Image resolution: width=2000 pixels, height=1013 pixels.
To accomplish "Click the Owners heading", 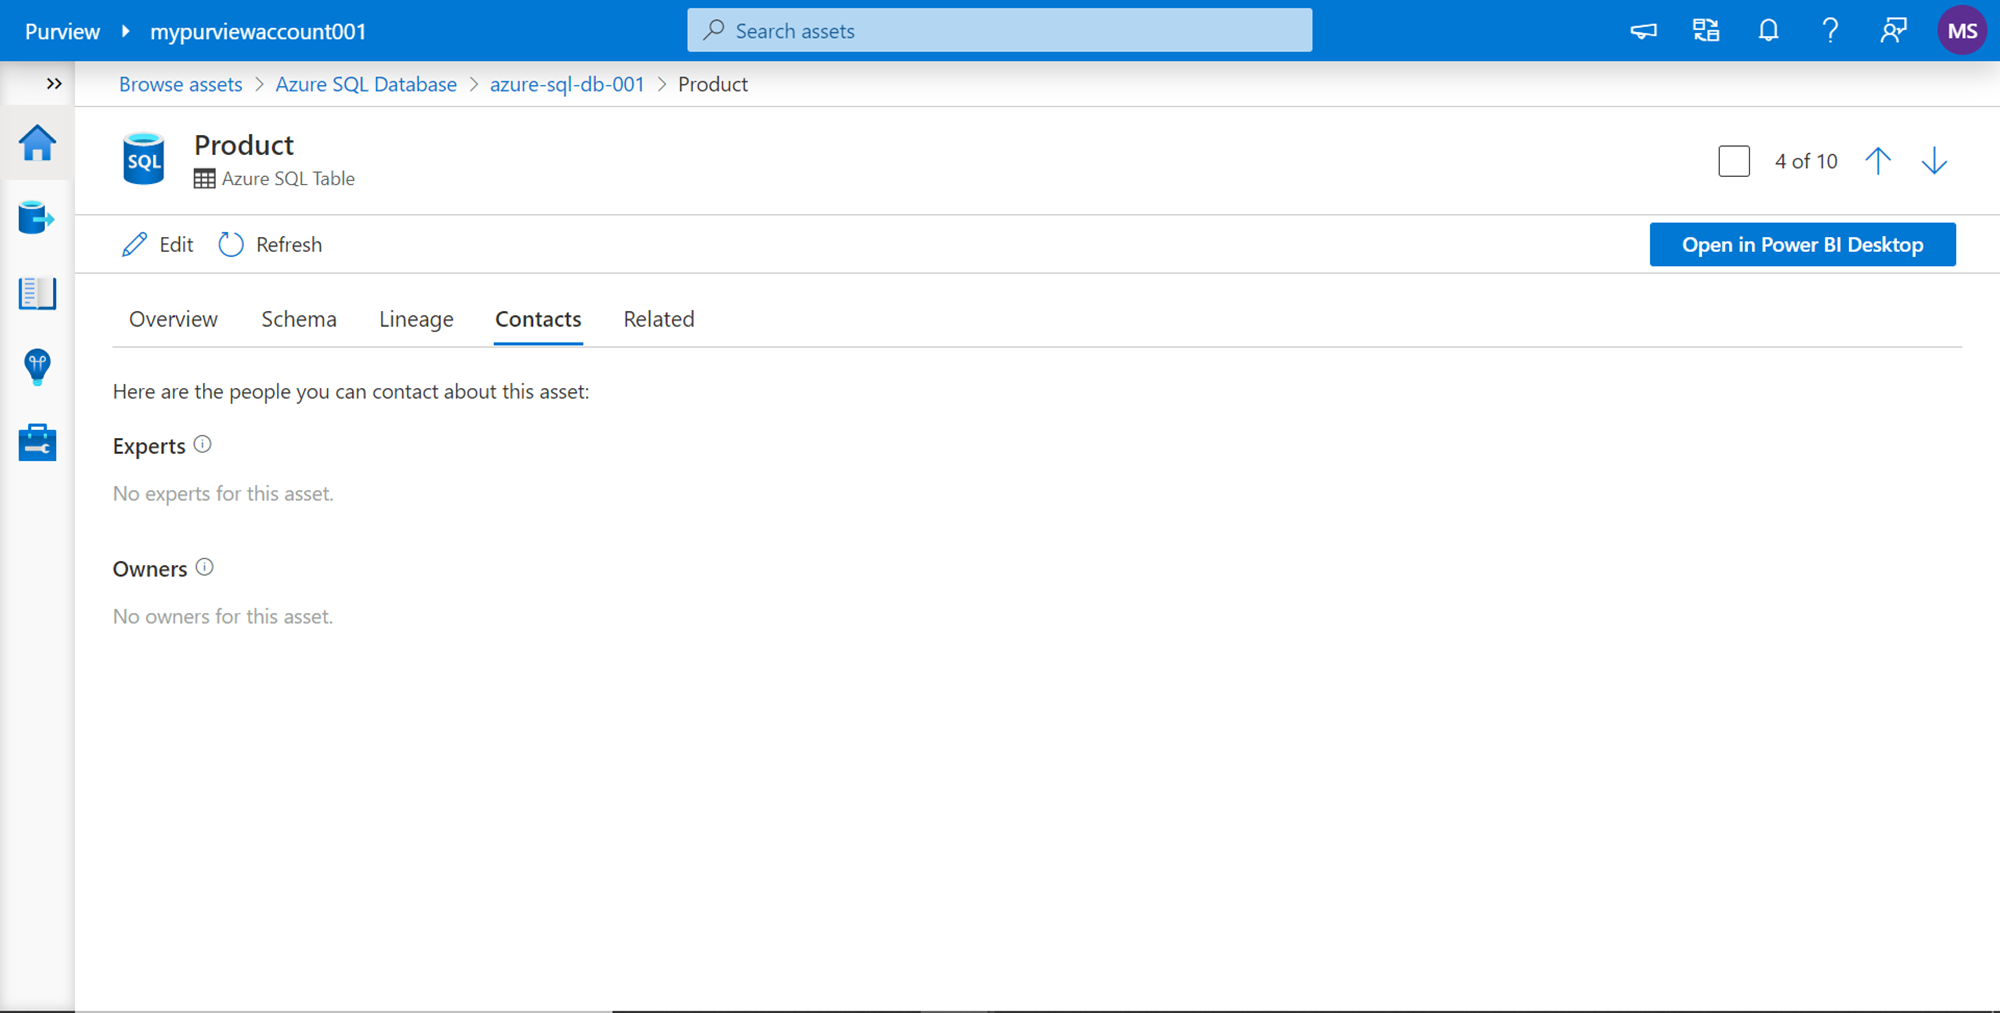I will [150, 569].
